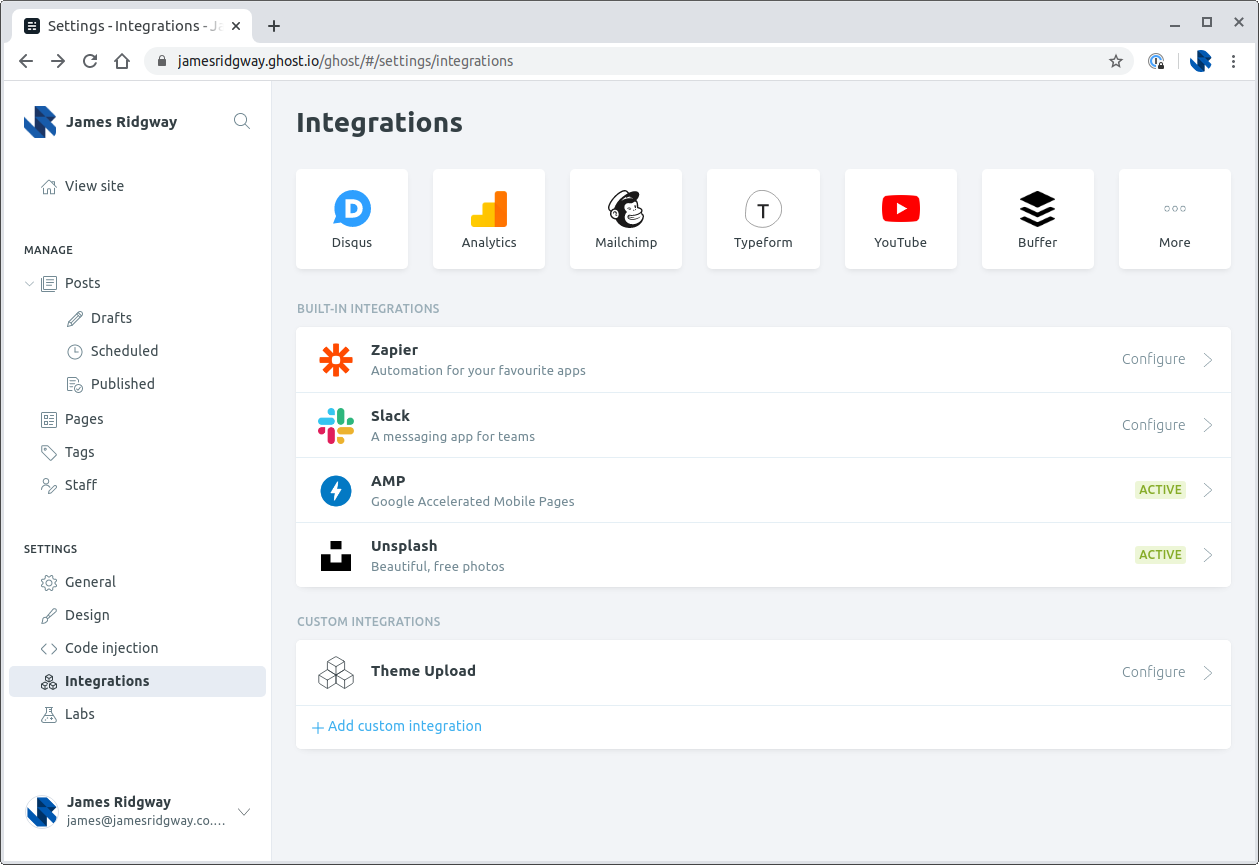
Task: Click the 'A messaging app for teams' text
Action: pyautogui.click(x=453, y=436)
